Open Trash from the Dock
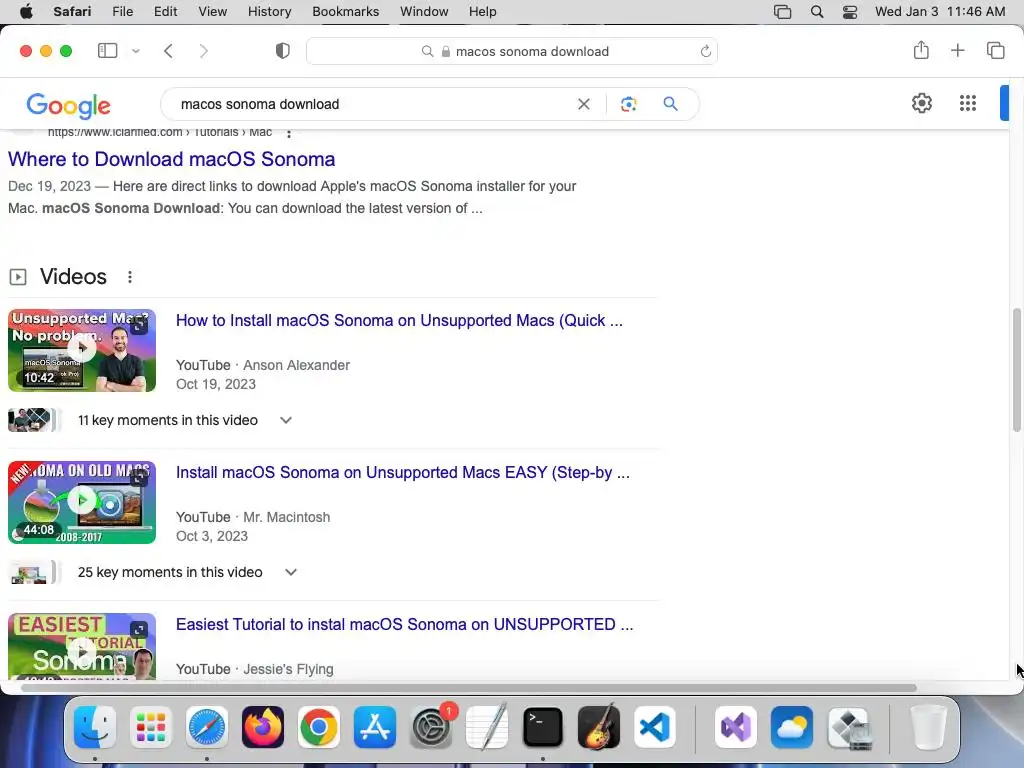 click(x=928, y=727)
